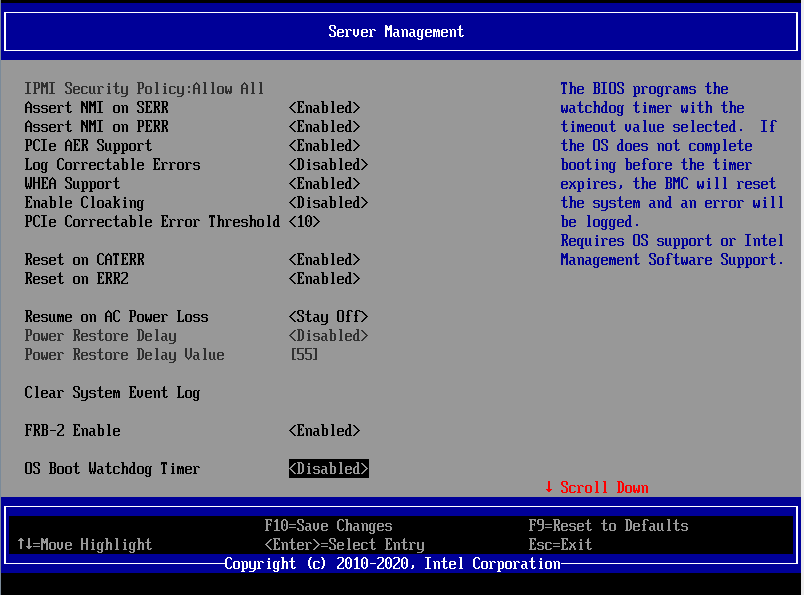The width and height of the screenshot is (804, 595).
Task: Click Power Restore Delay Value field 55
Action: [304, 354]
